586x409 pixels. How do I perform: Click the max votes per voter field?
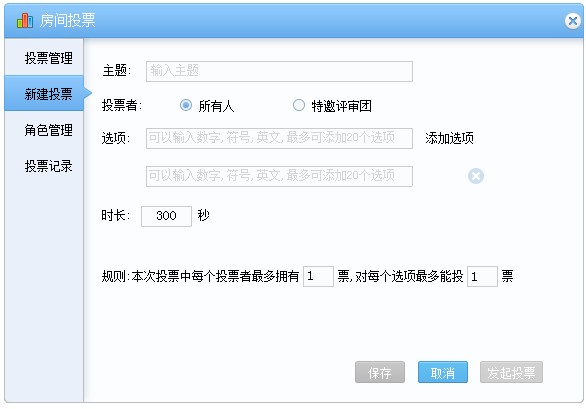(x=318, y=277)
